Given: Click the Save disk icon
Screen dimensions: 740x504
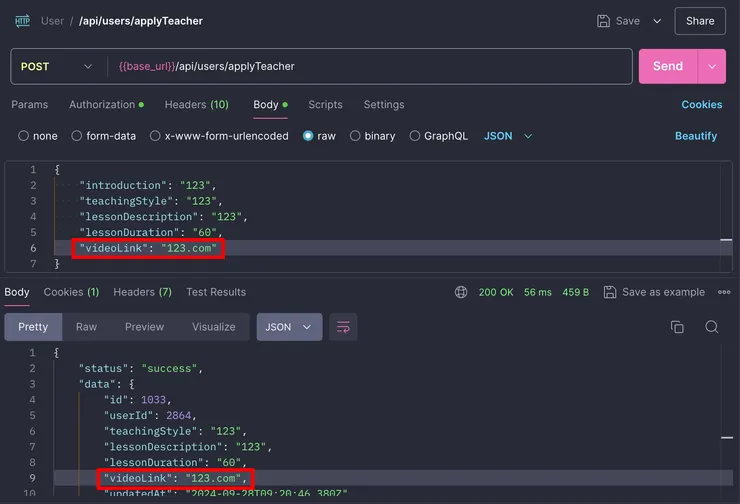Looking at the screenshot, I should pos(604,21).
